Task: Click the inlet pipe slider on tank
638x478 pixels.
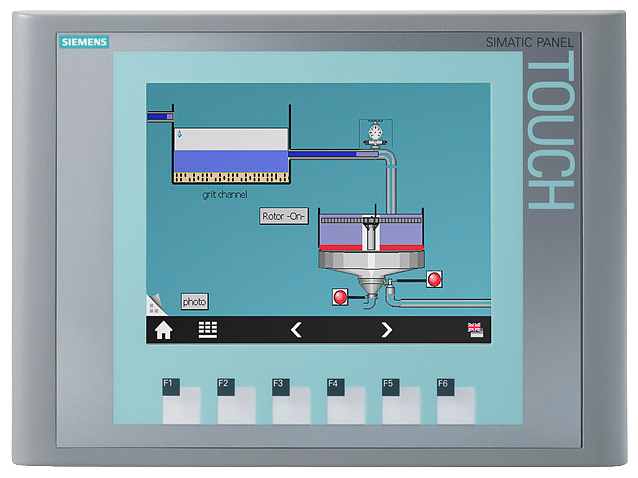Action: [x=160, y=117]
